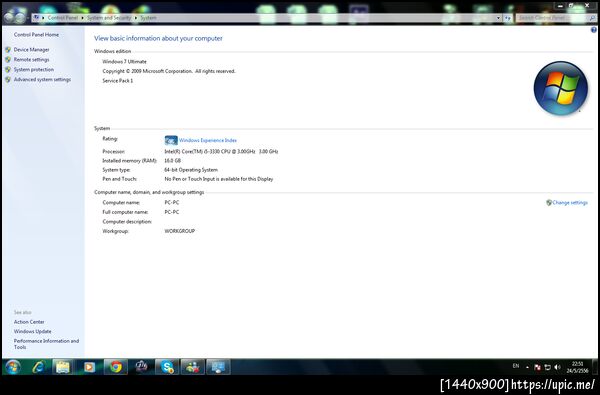This screenshot has height=395, width=600.
Task: Click the EN language indicator
Action: [516, 366]
